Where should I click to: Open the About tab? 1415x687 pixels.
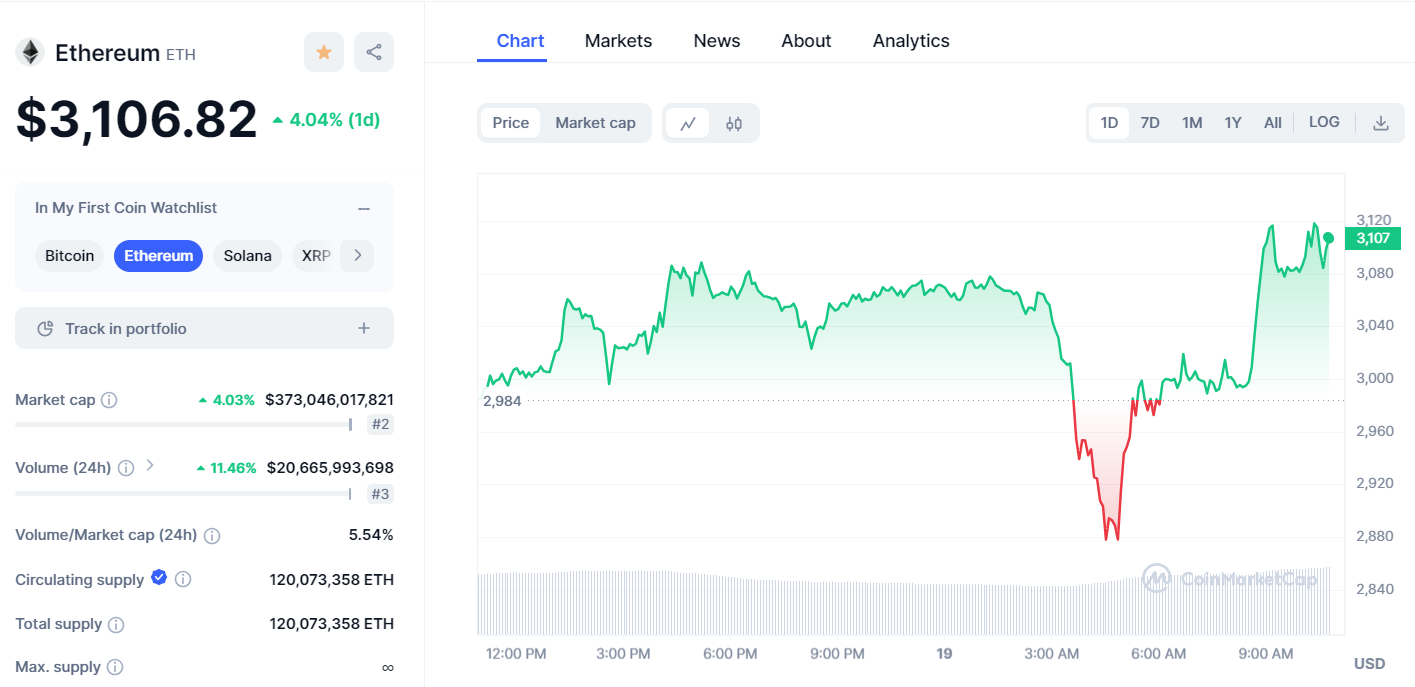click(x=806, y=41)
